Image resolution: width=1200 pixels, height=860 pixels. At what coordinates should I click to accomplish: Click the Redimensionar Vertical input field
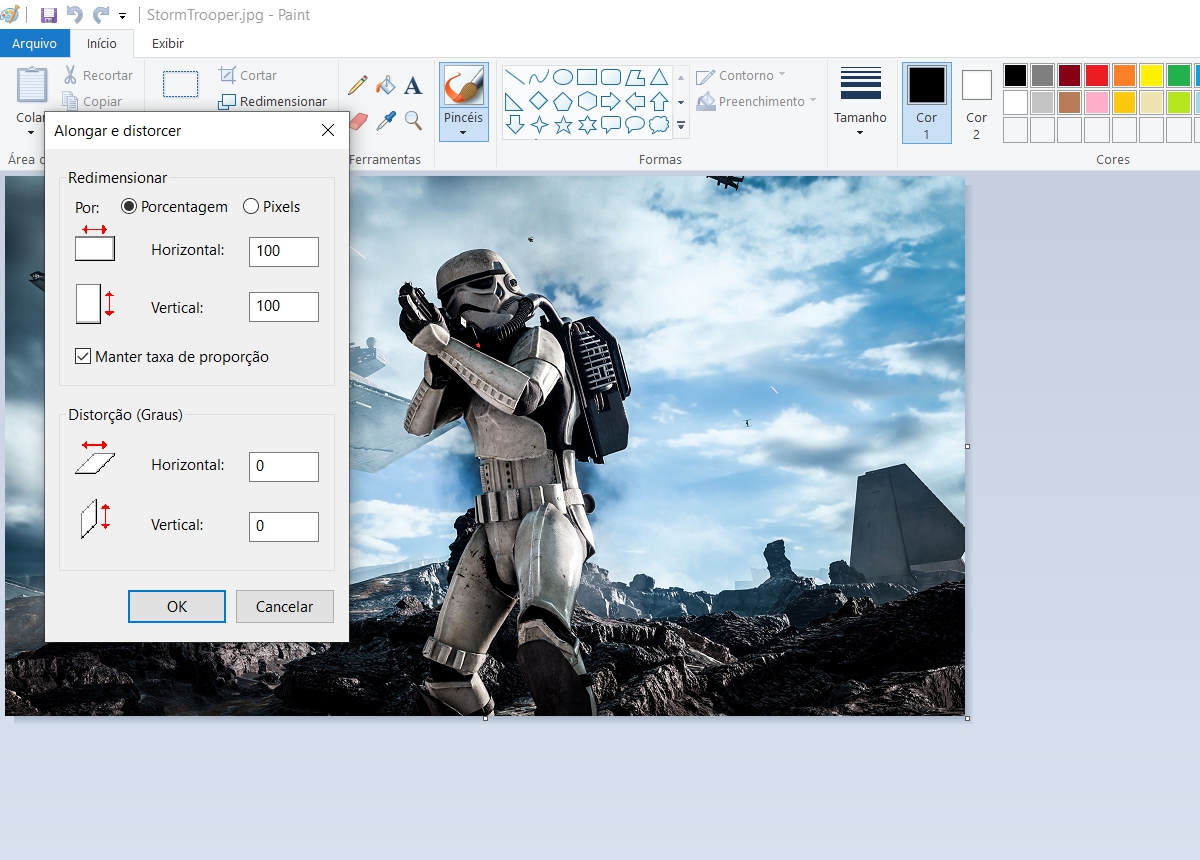click(284, 306)
